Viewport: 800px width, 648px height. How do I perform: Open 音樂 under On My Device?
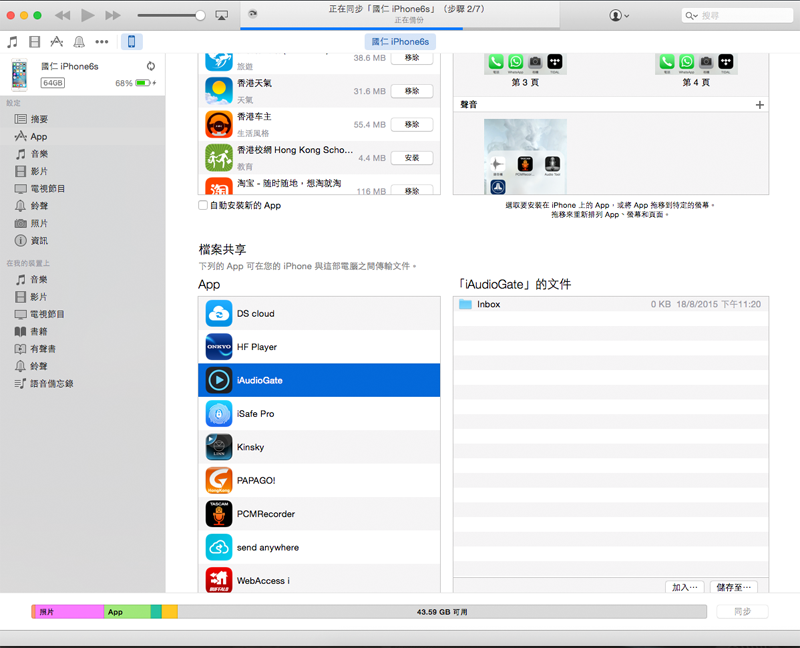[x=83, y=279]
